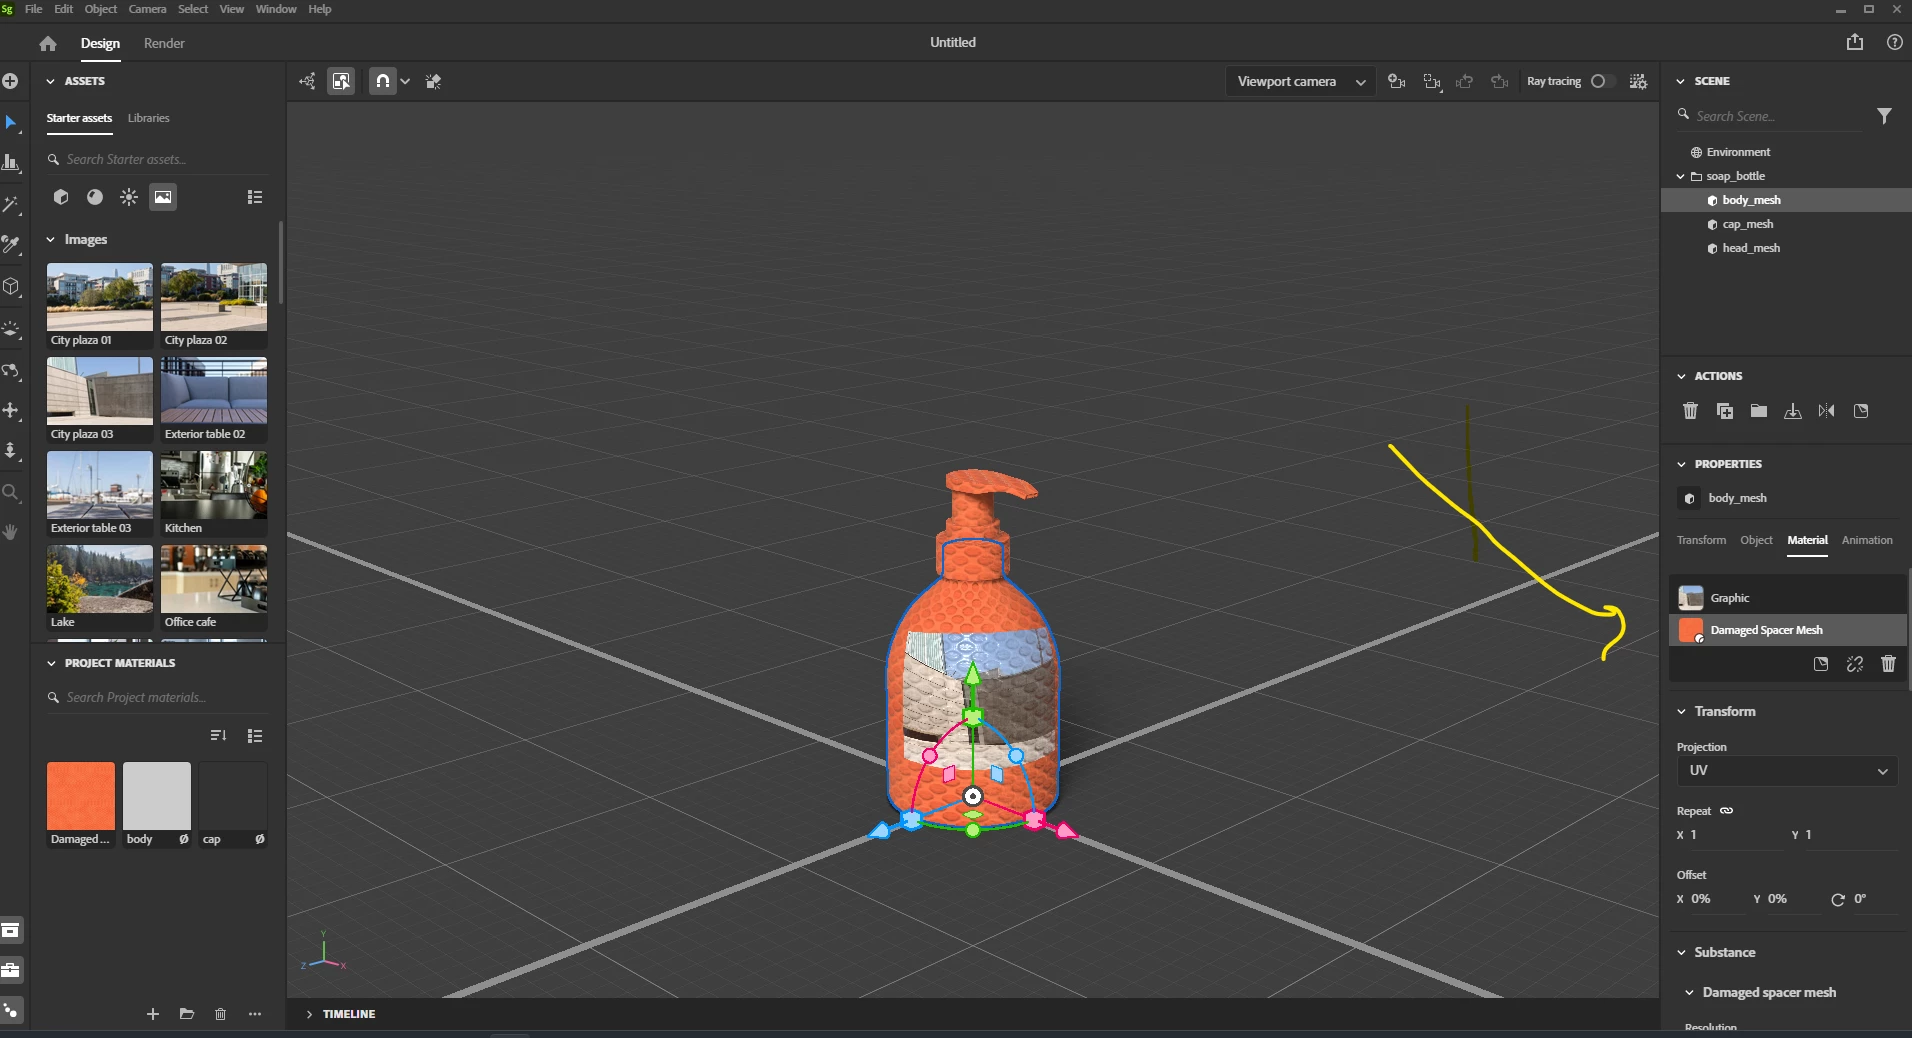The image size is (1912, 1038).
Task: Click the Search Scene field
Action: 1769,116
